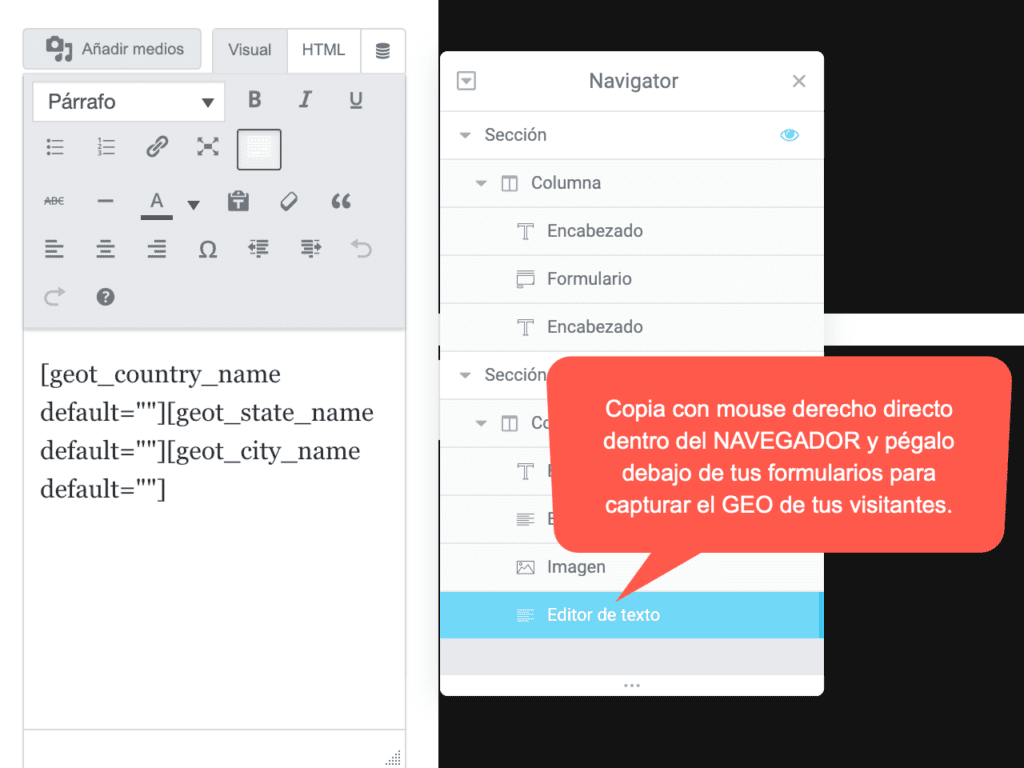Select the Formulario item in Navigator
1024x768 pixels.
click(x=589, y=279)
